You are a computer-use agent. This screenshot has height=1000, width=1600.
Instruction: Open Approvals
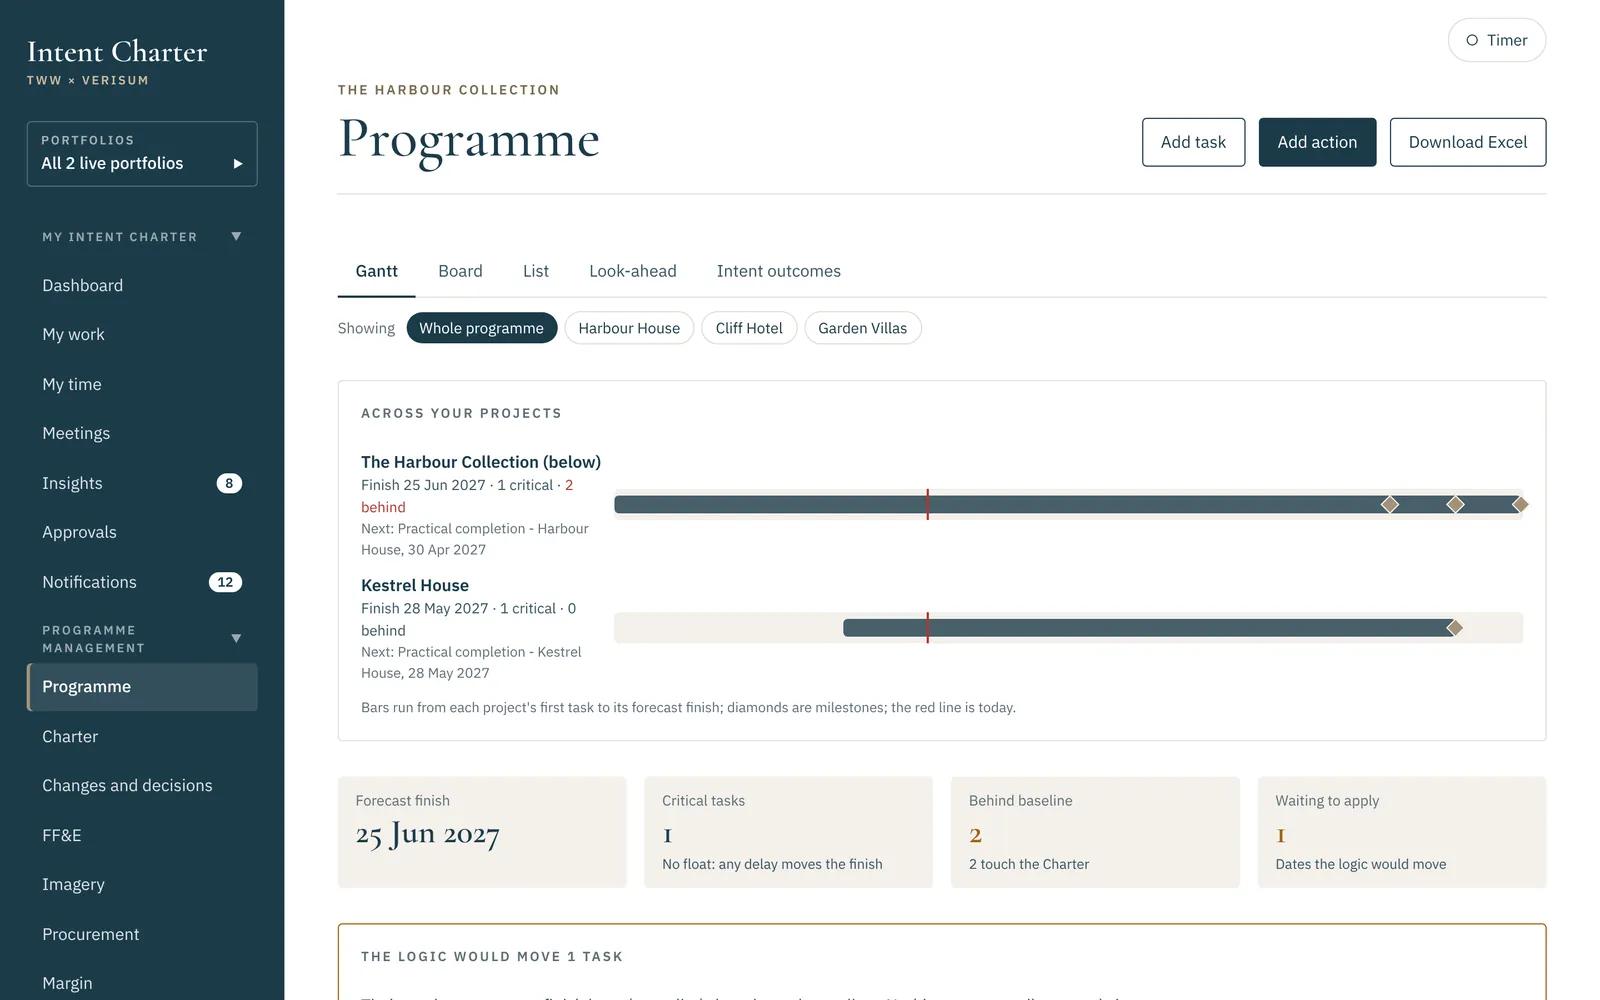(x=142, y=532)
